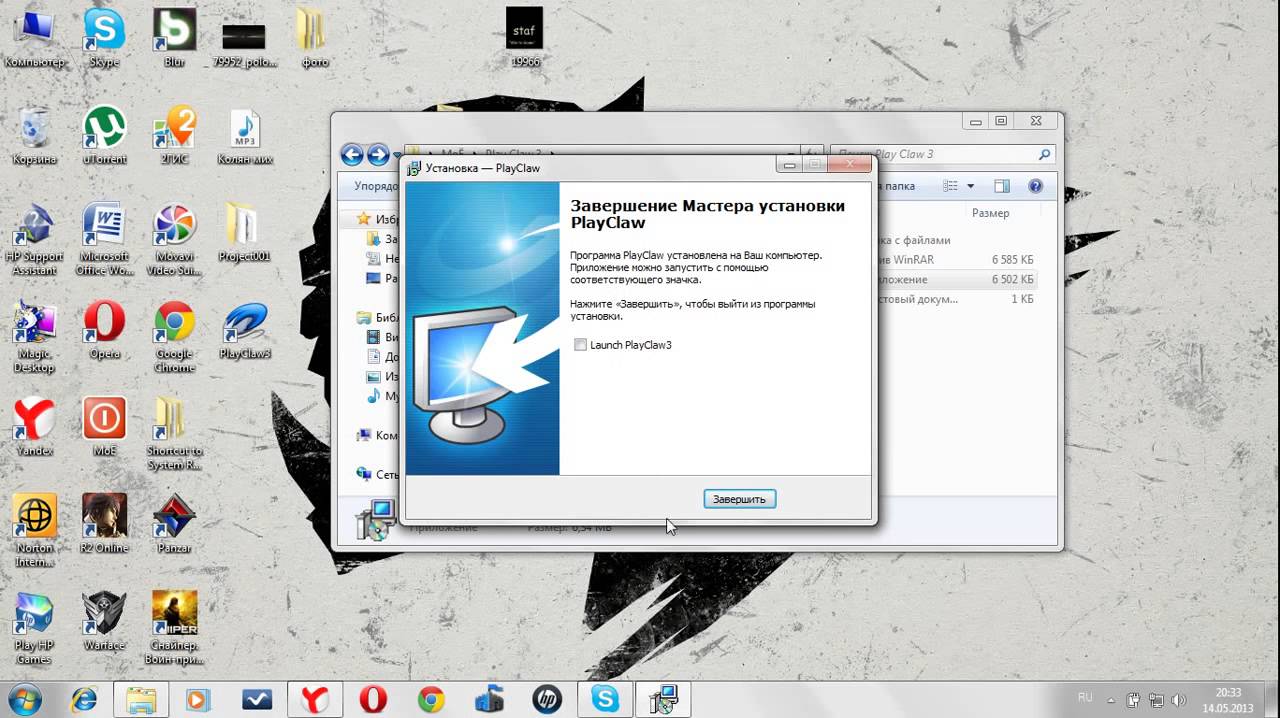Launch the R2 Online game shortcut

104,524
